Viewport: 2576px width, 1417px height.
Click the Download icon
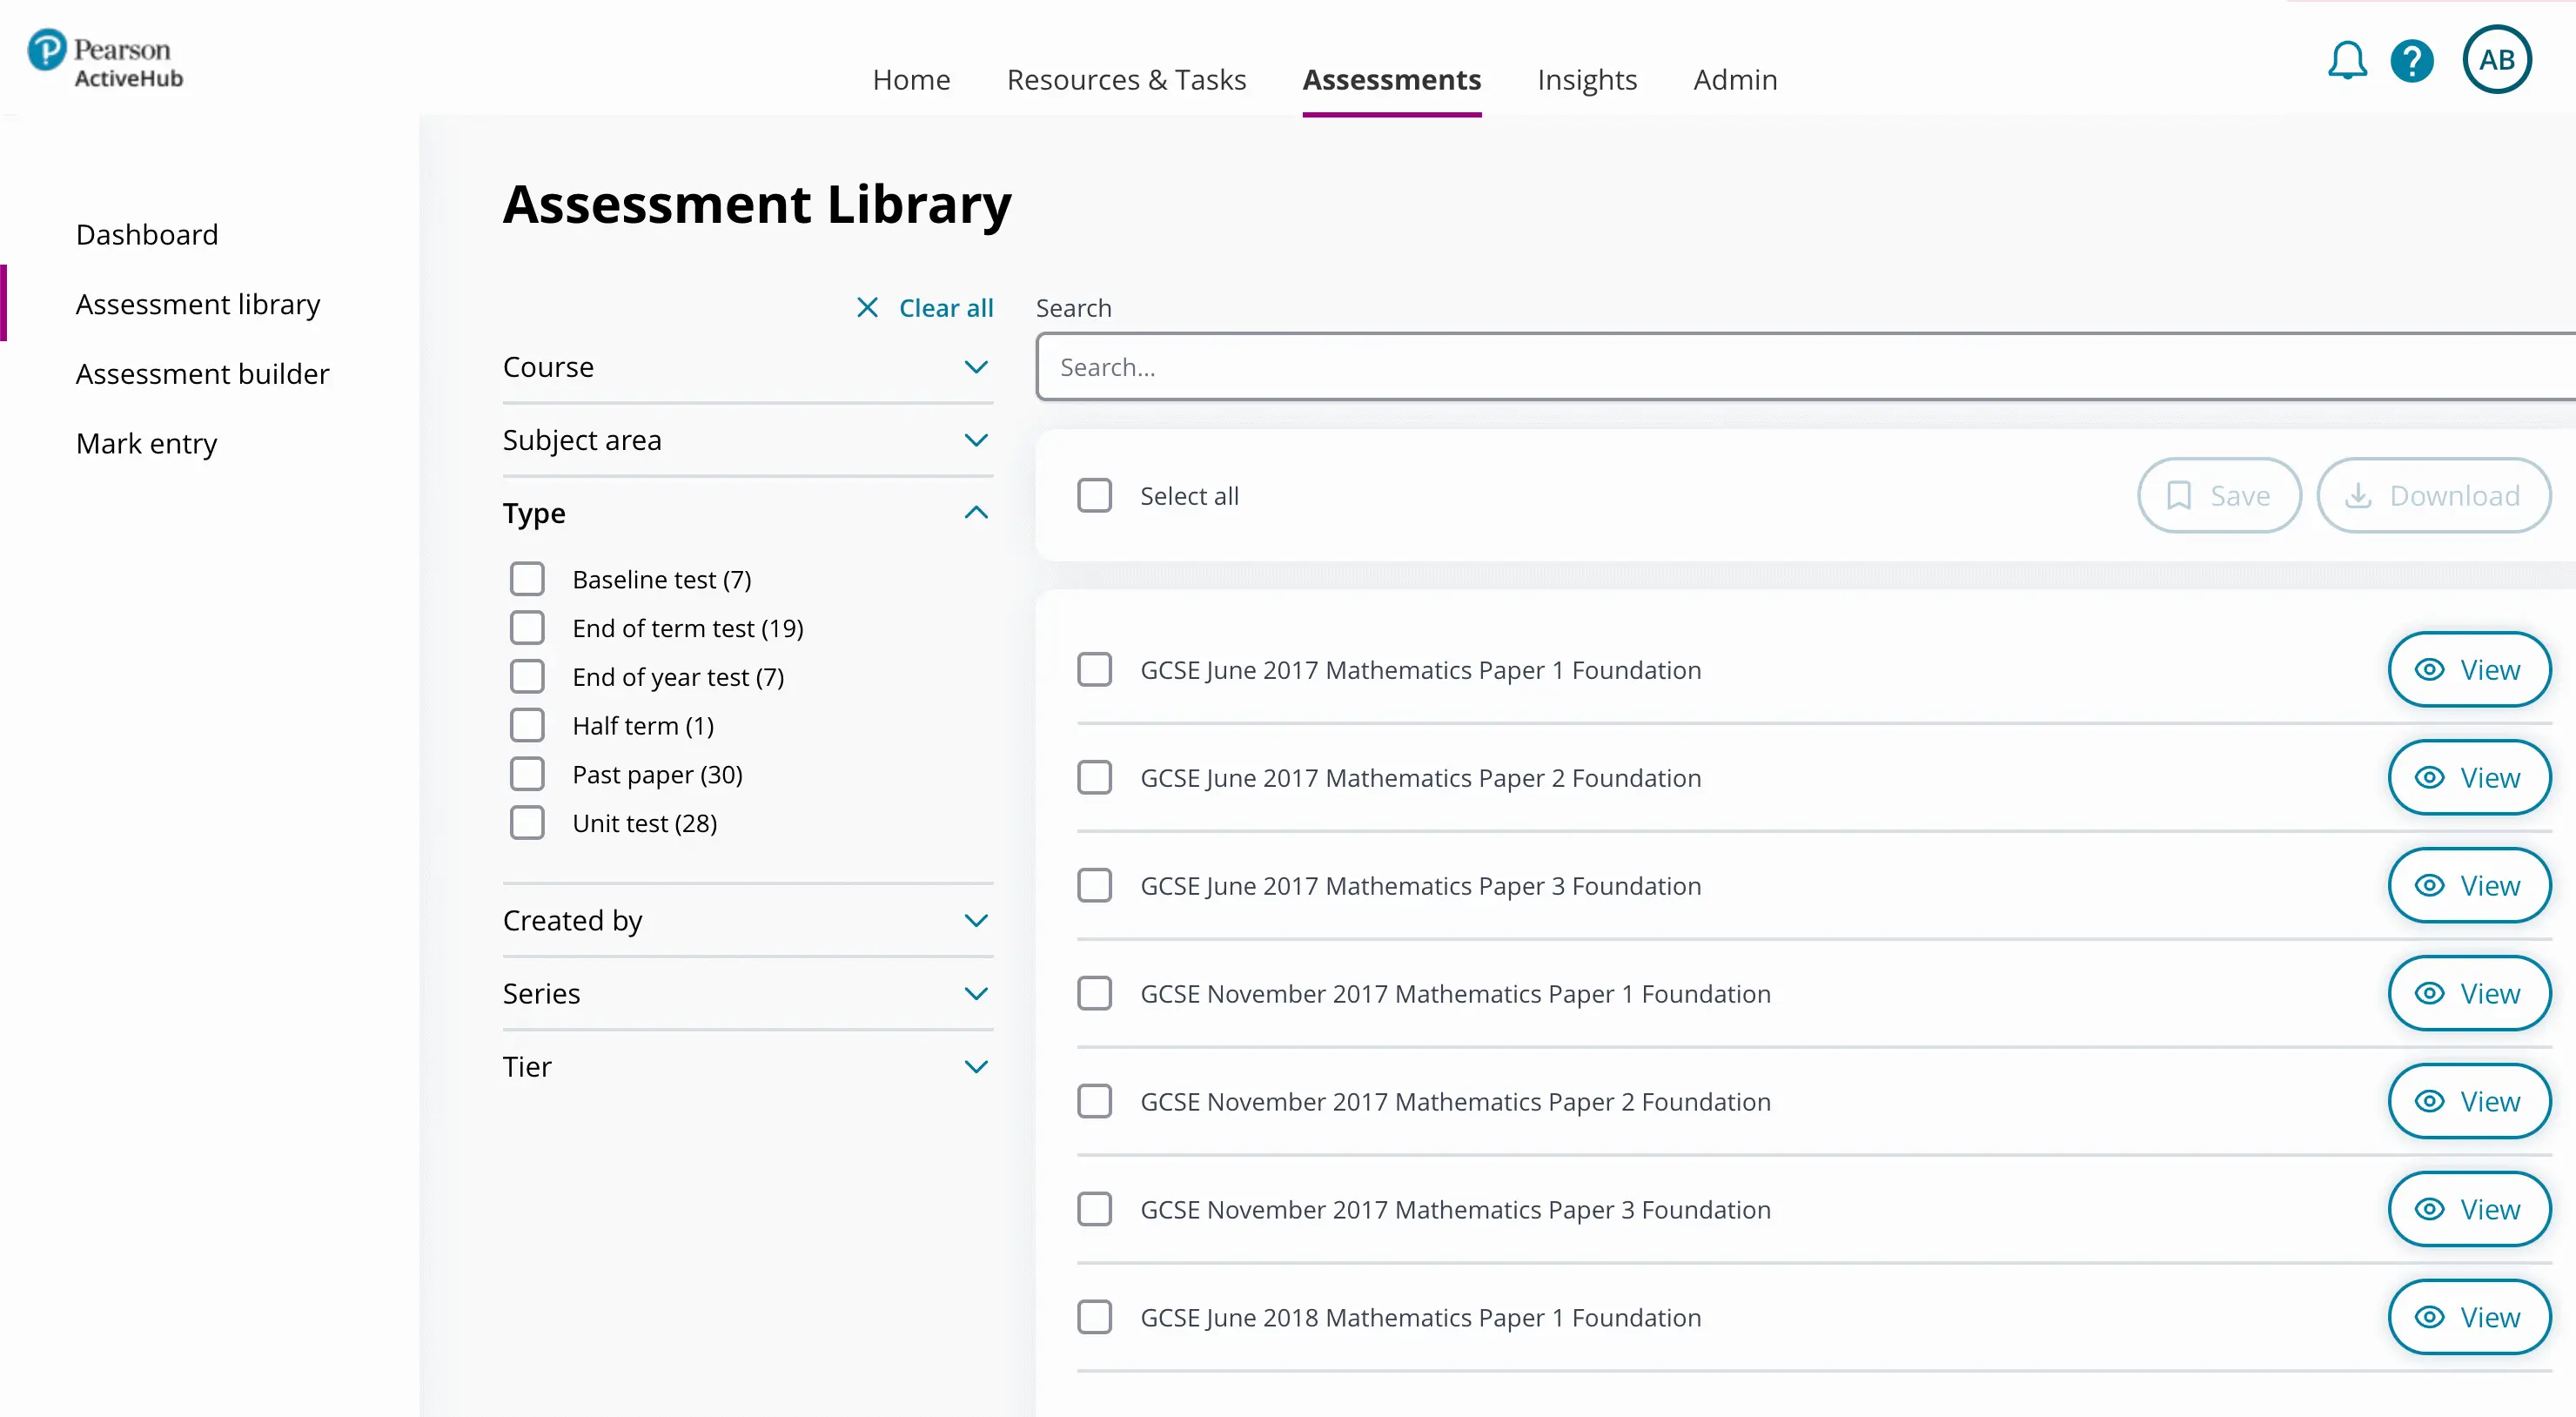click(2361, 495)
